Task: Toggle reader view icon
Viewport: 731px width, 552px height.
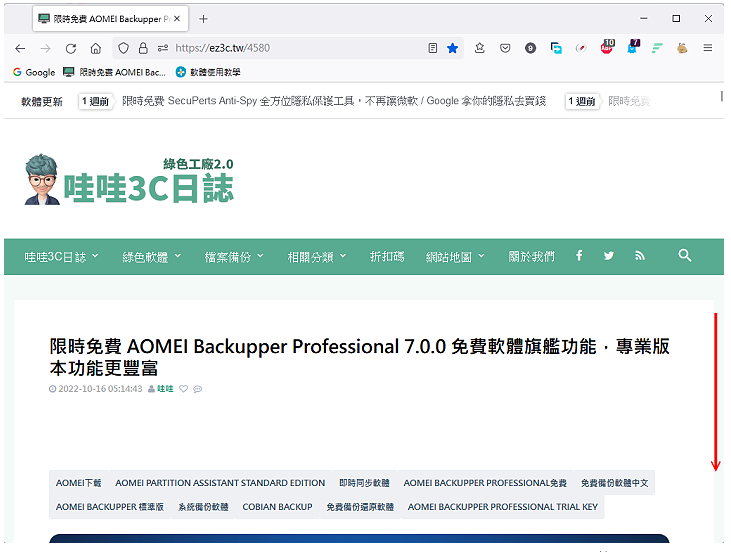Action: 433,48
